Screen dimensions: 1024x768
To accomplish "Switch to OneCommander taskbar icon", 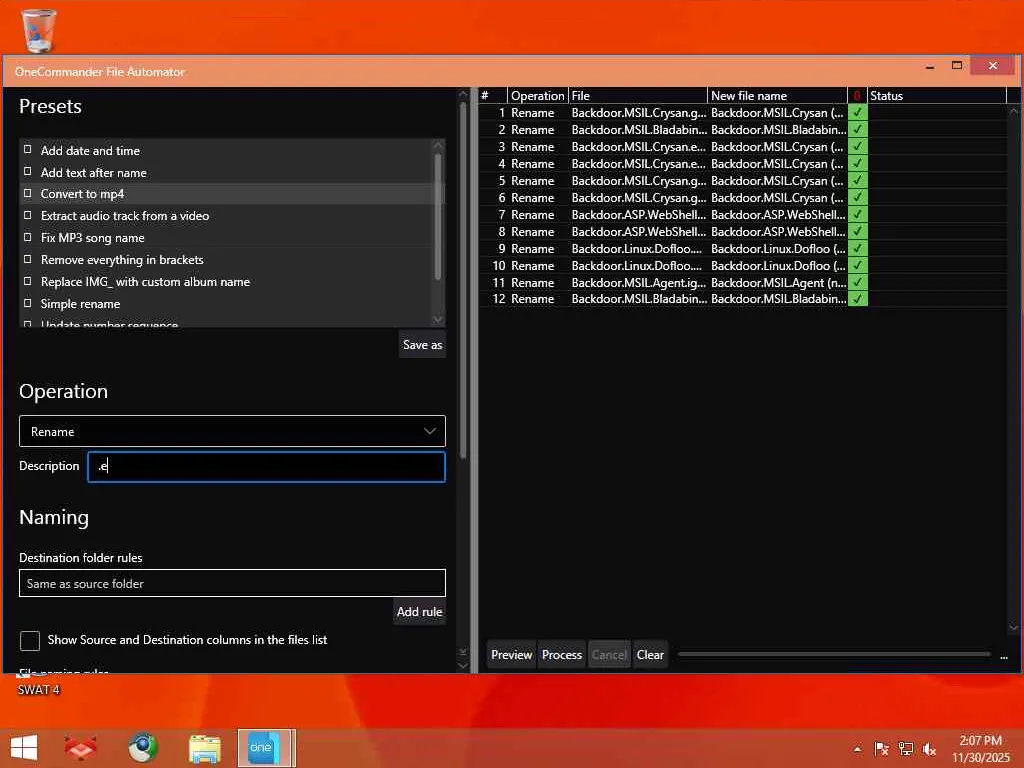I will point(266,748).
